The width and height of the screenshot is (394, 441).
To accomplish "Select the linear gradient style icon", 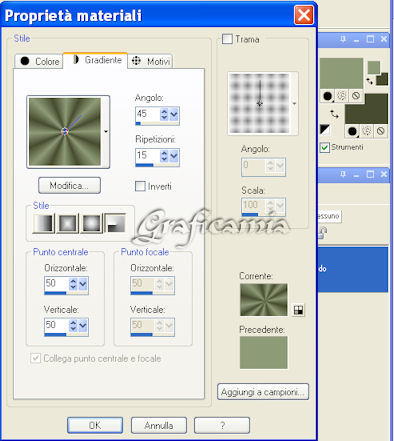I will (44, 223).
